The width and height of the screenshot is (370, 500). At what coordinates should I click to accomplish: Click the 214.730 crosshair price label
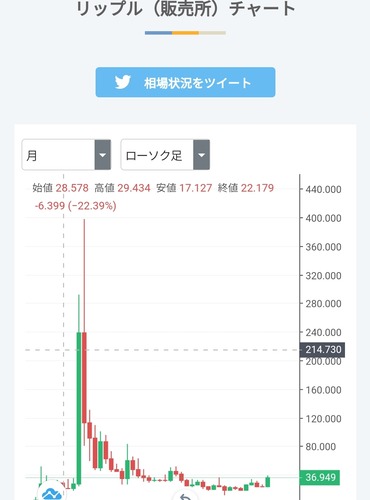tap(322, 350)
